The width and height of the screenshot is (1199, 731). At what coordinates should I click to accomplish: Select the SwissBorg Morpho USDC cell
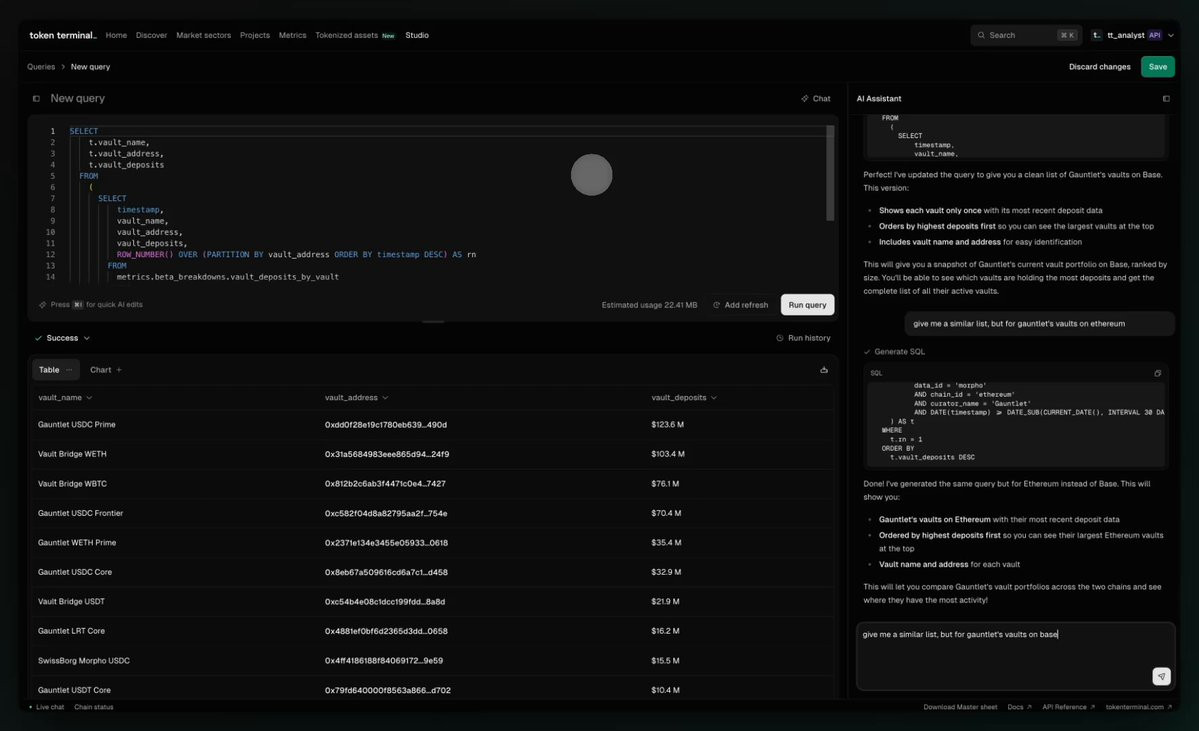pos(83,661)
